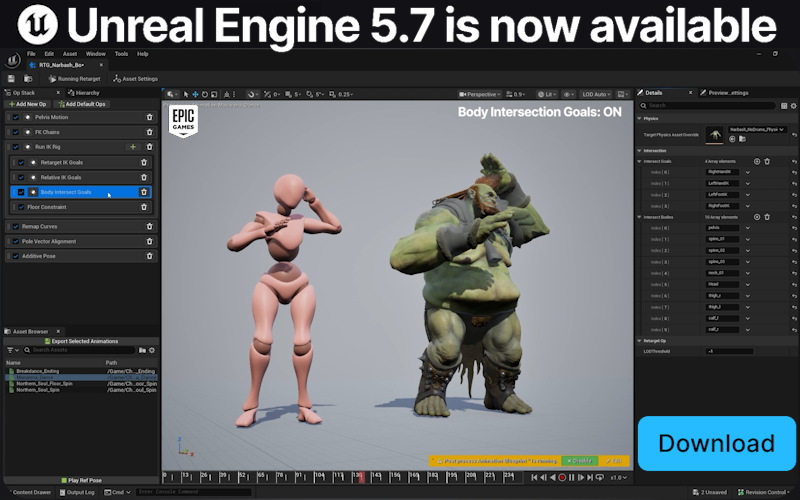Remove the Body Intersect Goals op
This screenshot has height=500, width=800.
click(144, 192)
